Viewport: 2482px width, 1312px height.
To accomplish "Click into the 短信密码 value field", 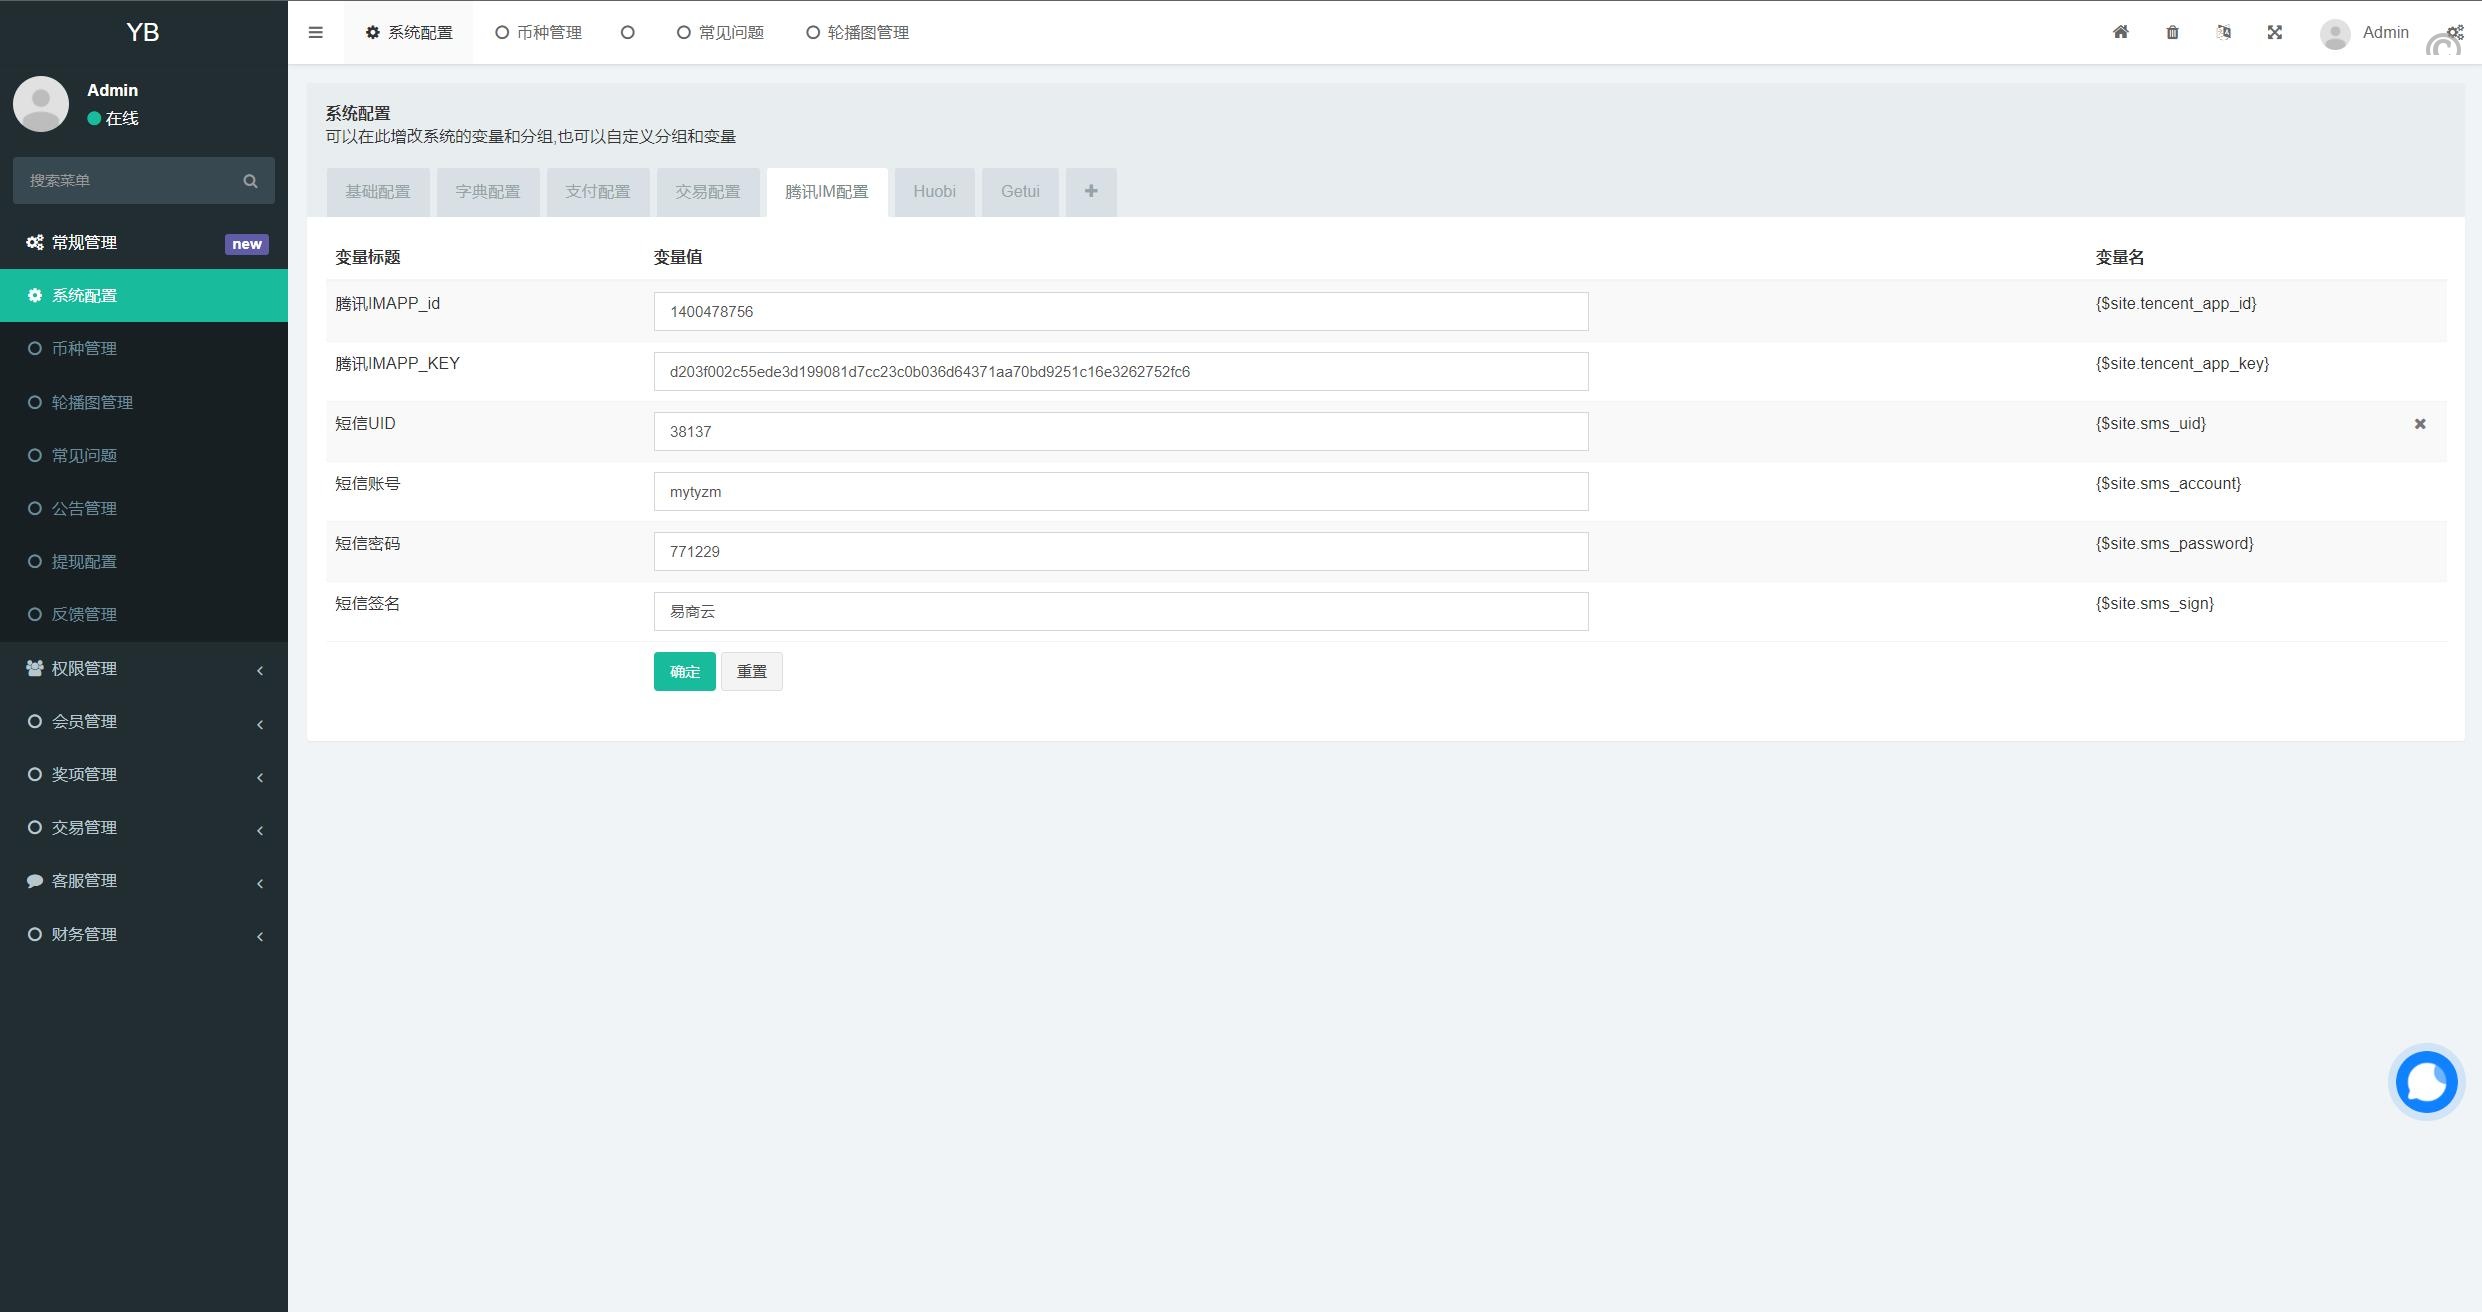I will click(x=1120, y=552).
